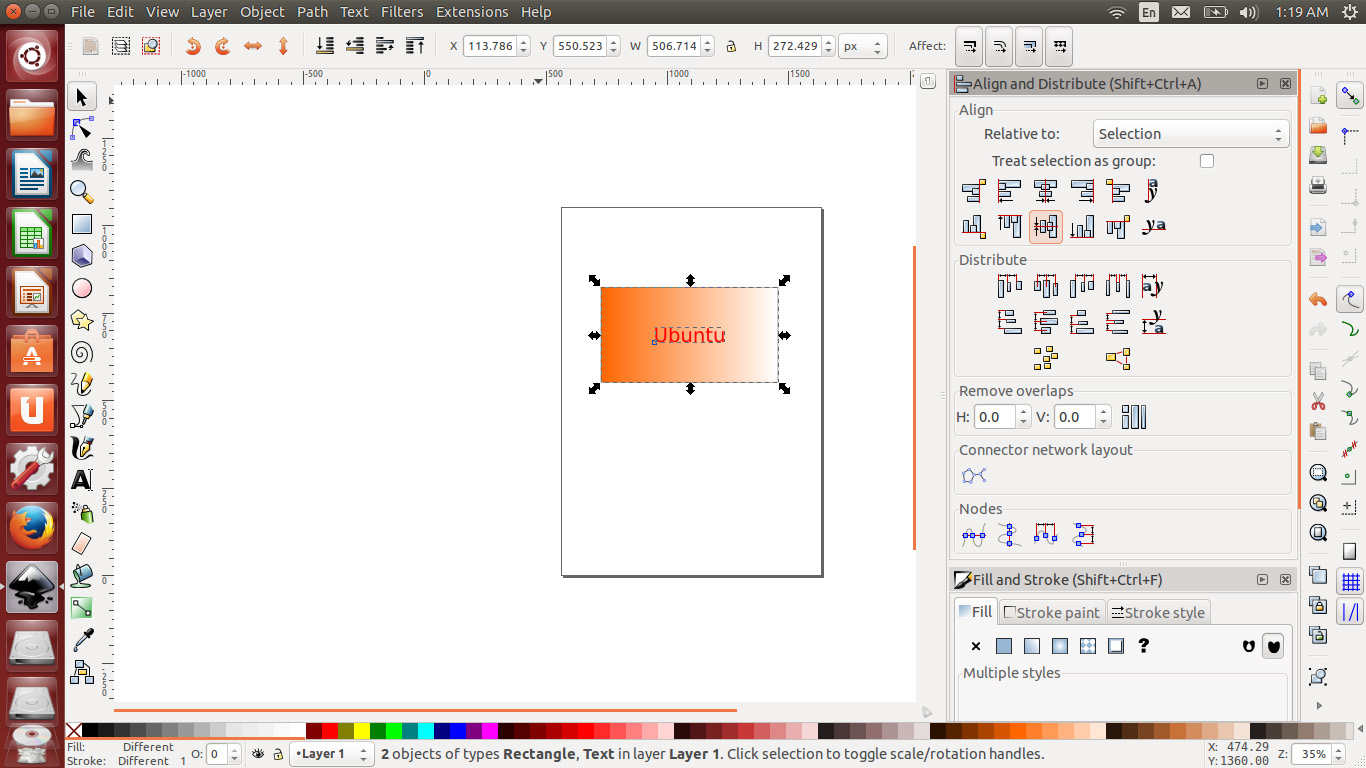Screen dimensions: 1366x768
Task: Select the Rectangle tool
Action: [x=82, y=224]
